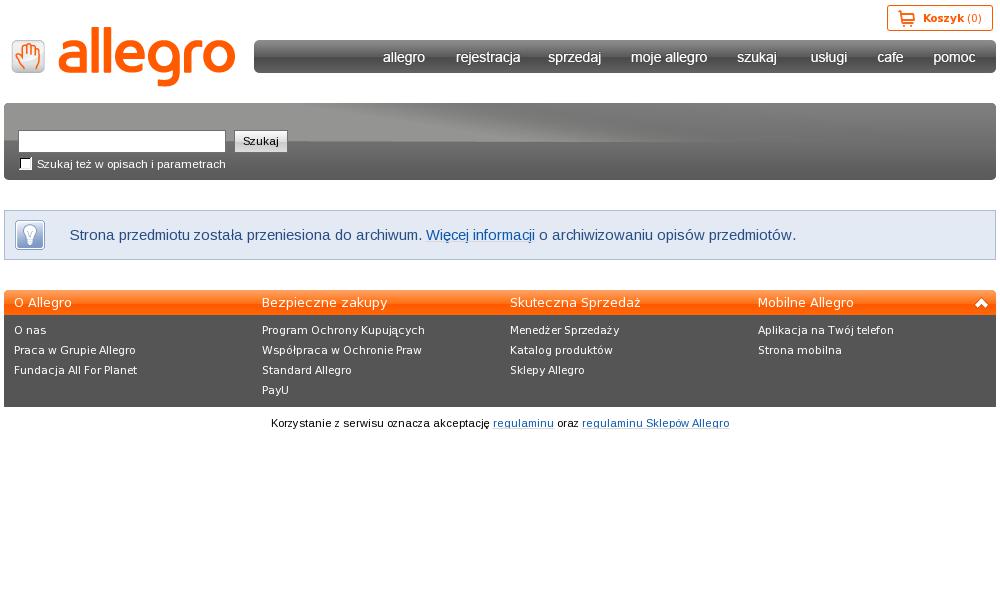Click the 'Bezpieczne zakupy' footer heading
The height and width of the screenshot is (600, 1000).
[325, 303]
